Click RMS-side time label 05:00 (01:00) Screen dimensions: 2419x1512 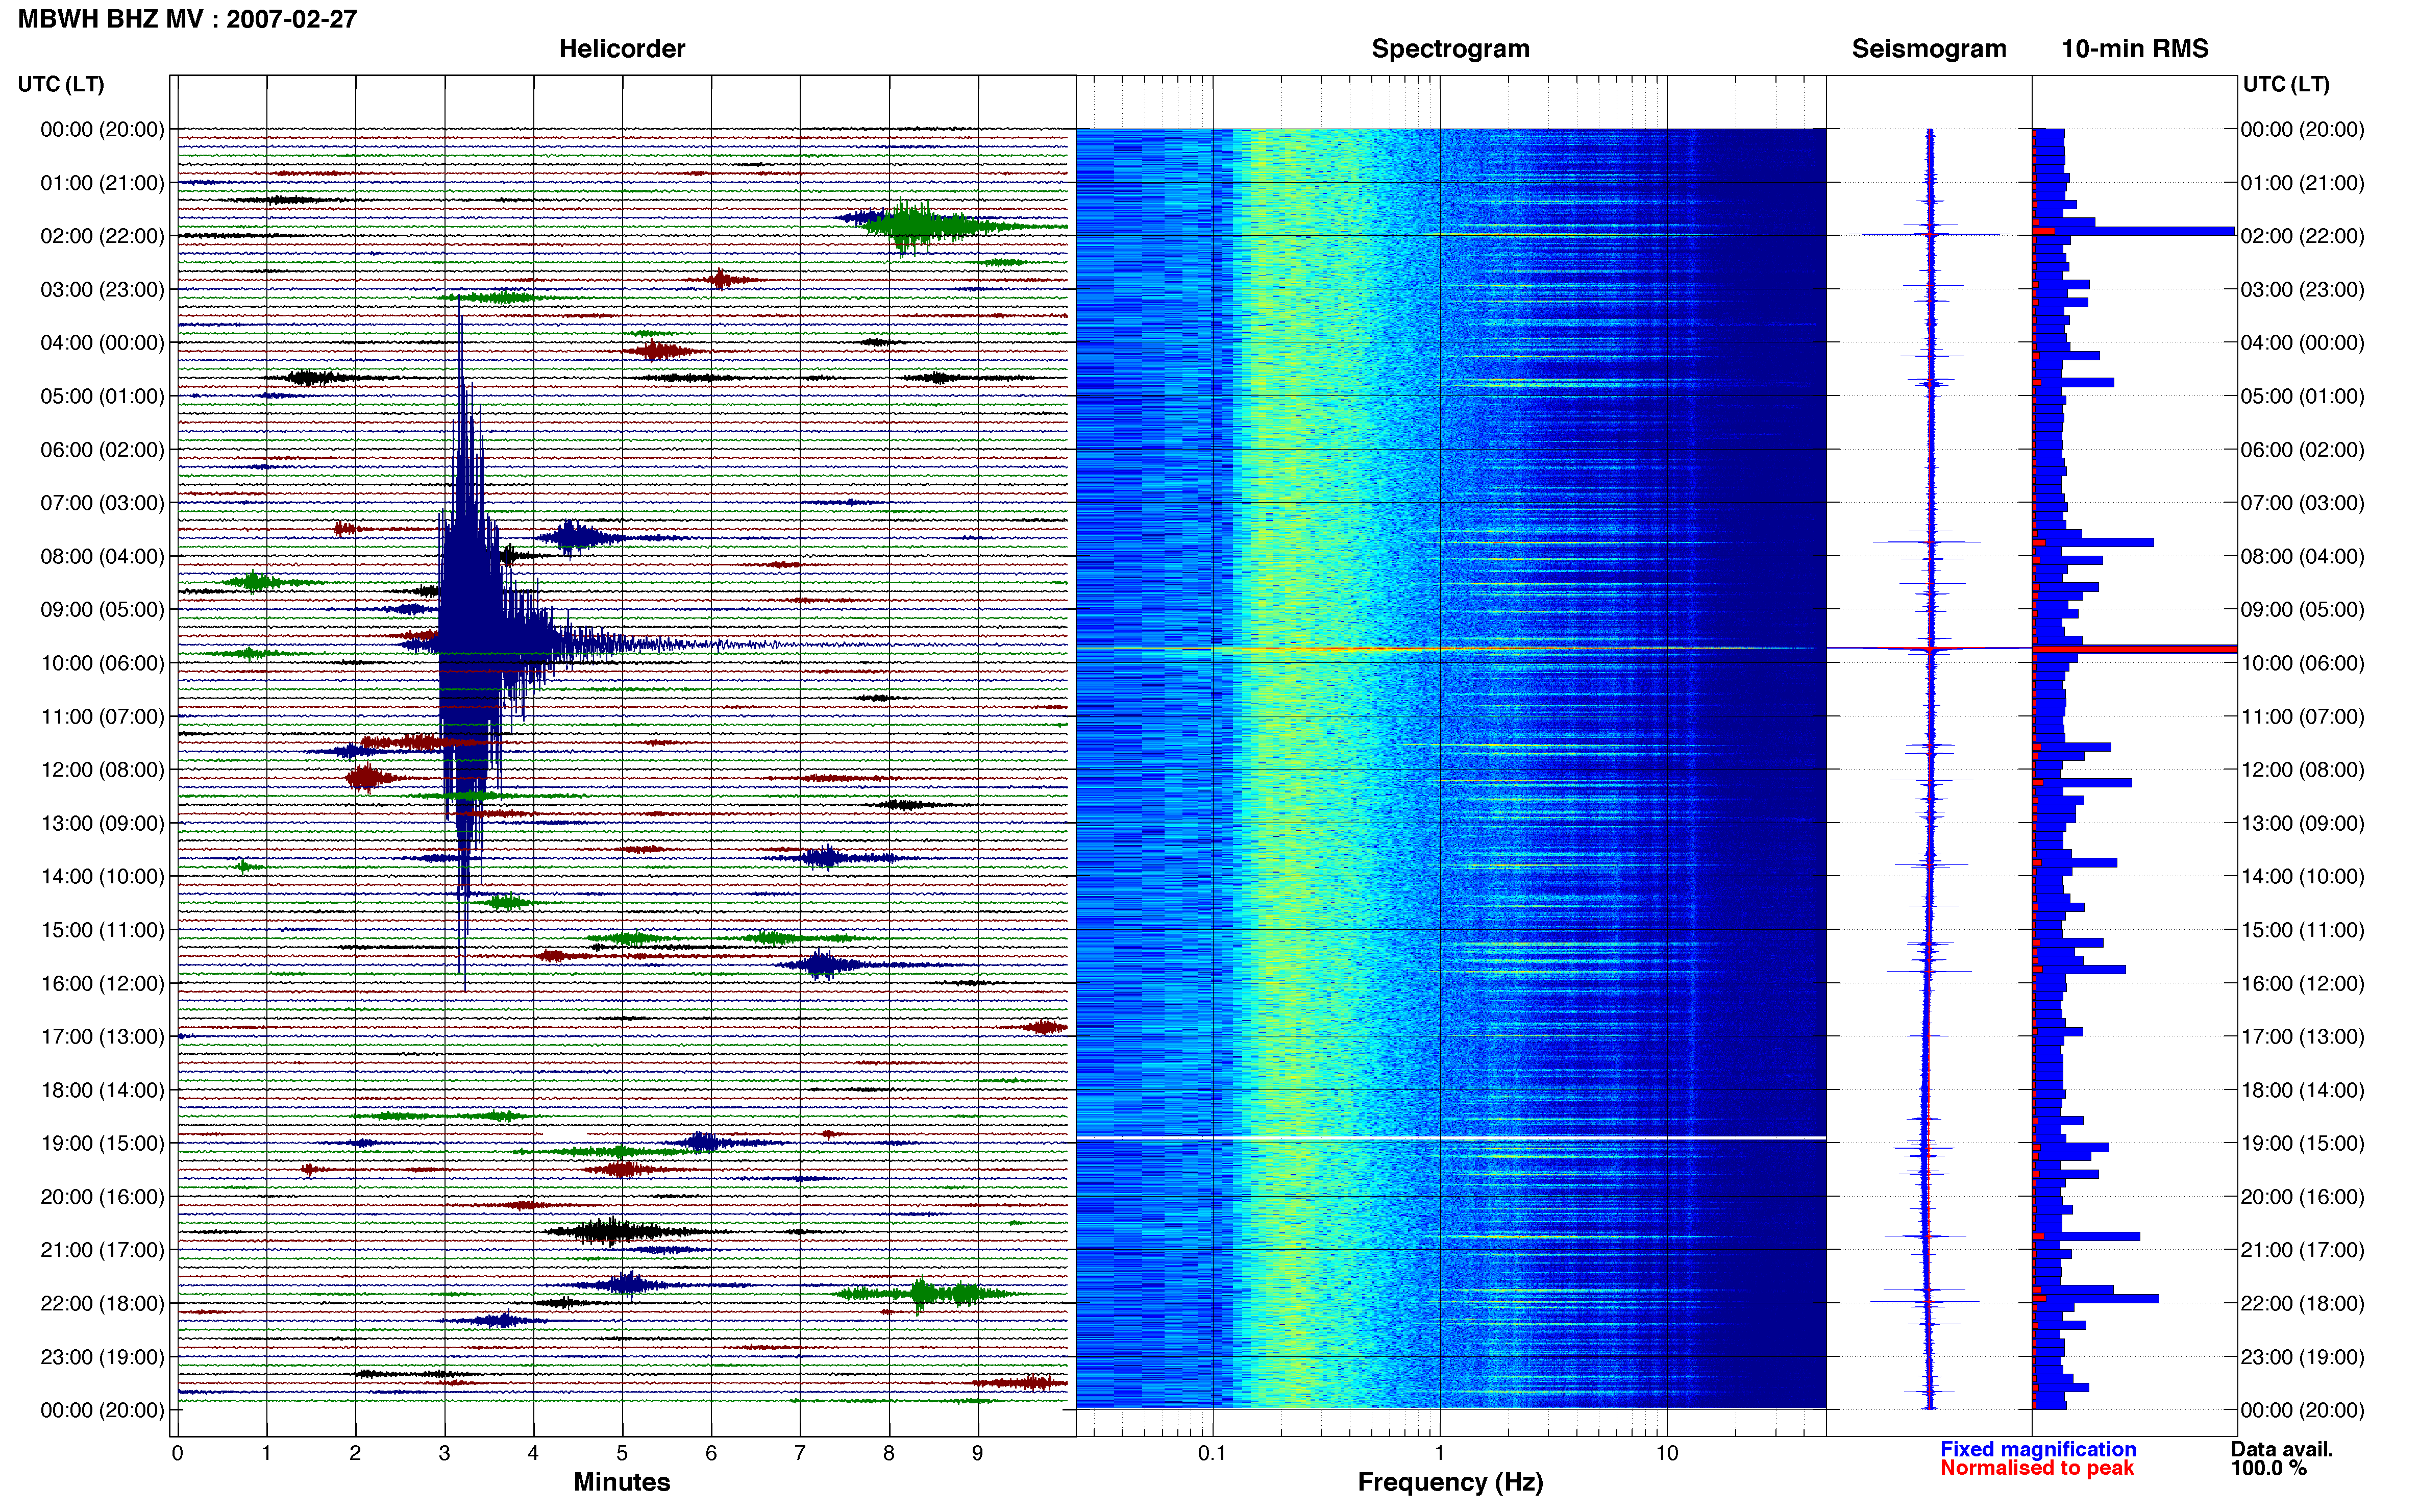2303,396
